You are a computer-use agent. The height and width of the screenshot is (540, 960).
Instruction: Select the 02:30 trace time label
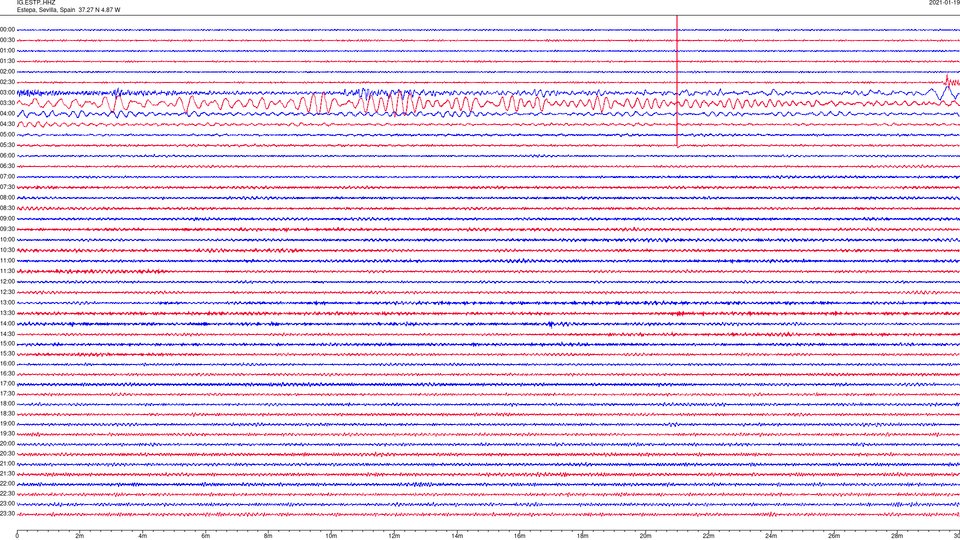(x=7, y=82)
